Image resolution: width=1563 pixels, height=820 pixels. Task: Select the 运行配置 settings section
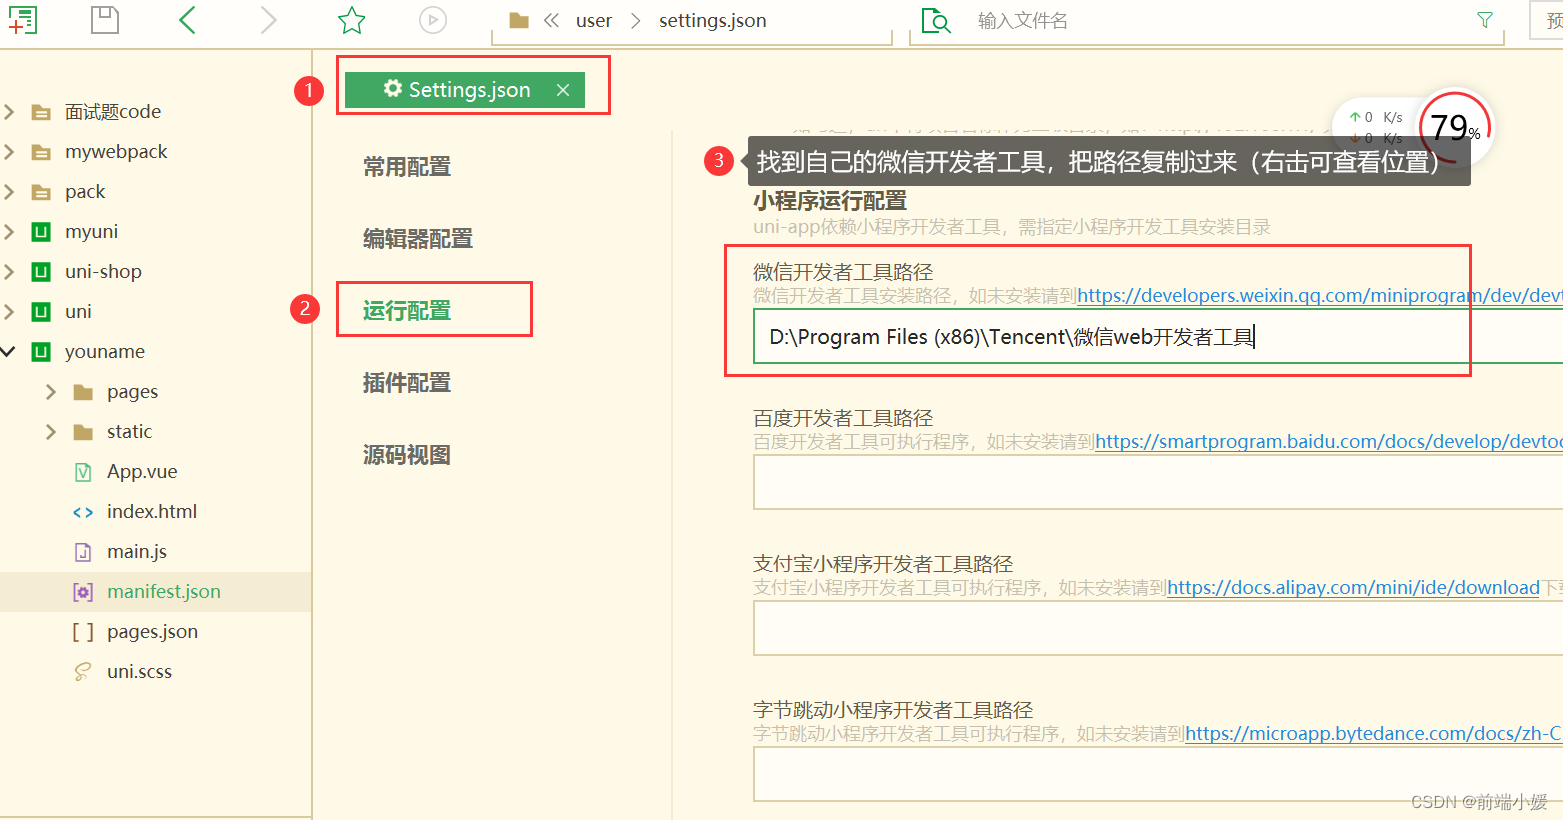pos(407,311)
